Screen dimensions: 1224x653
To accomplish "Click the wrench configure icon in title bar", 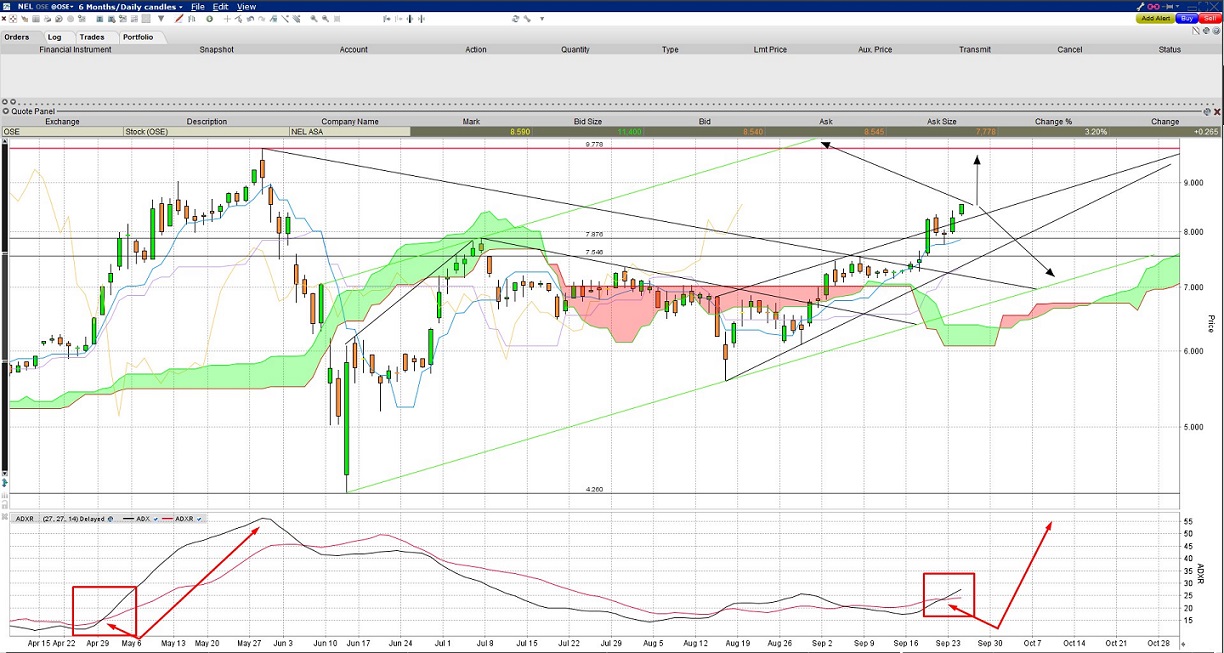I will (1141, 7).
